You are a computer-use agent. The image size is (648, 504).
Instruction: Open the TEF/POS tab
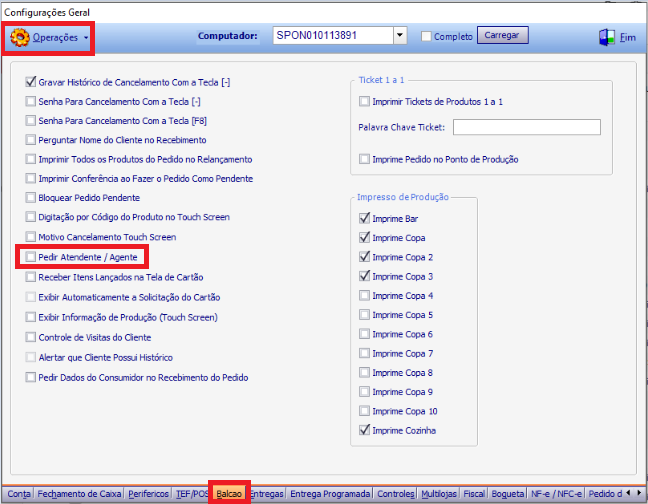pos(192,494)
